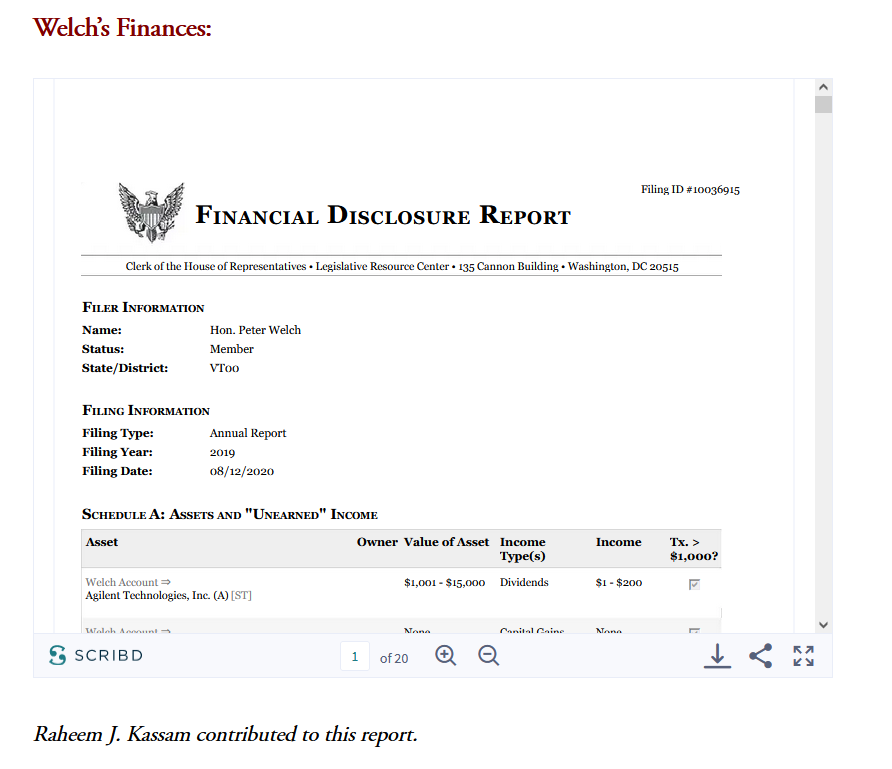Select 'Welch Account' text above Agilent
The width and height of the screenshot is (892, 769).
pyautogui.click(x=122, y=582)
